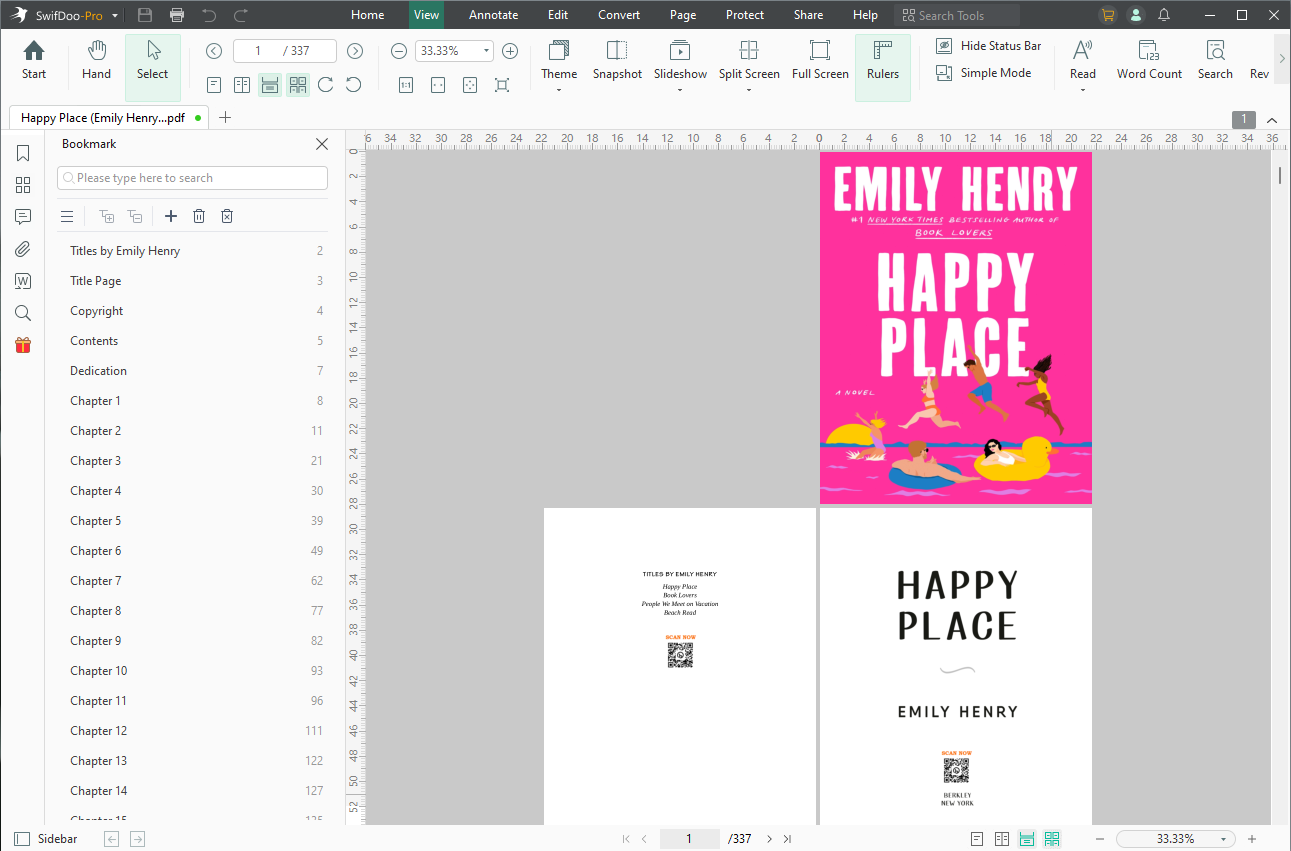Click status bar zoom-out minus

[x=1100, y=839]
